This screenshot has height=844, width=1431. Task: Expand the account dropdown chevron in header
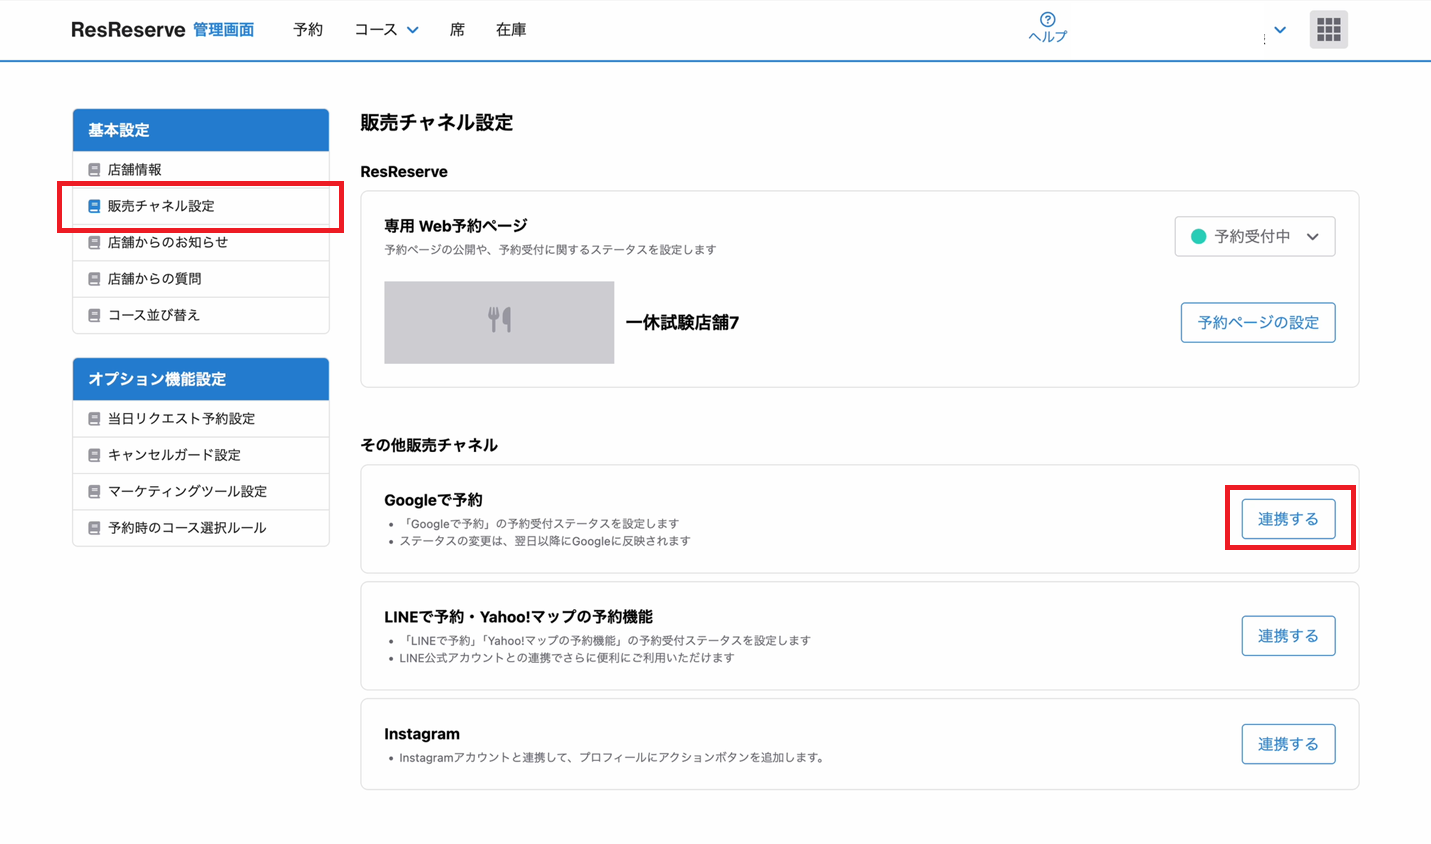pos(1280,30)
